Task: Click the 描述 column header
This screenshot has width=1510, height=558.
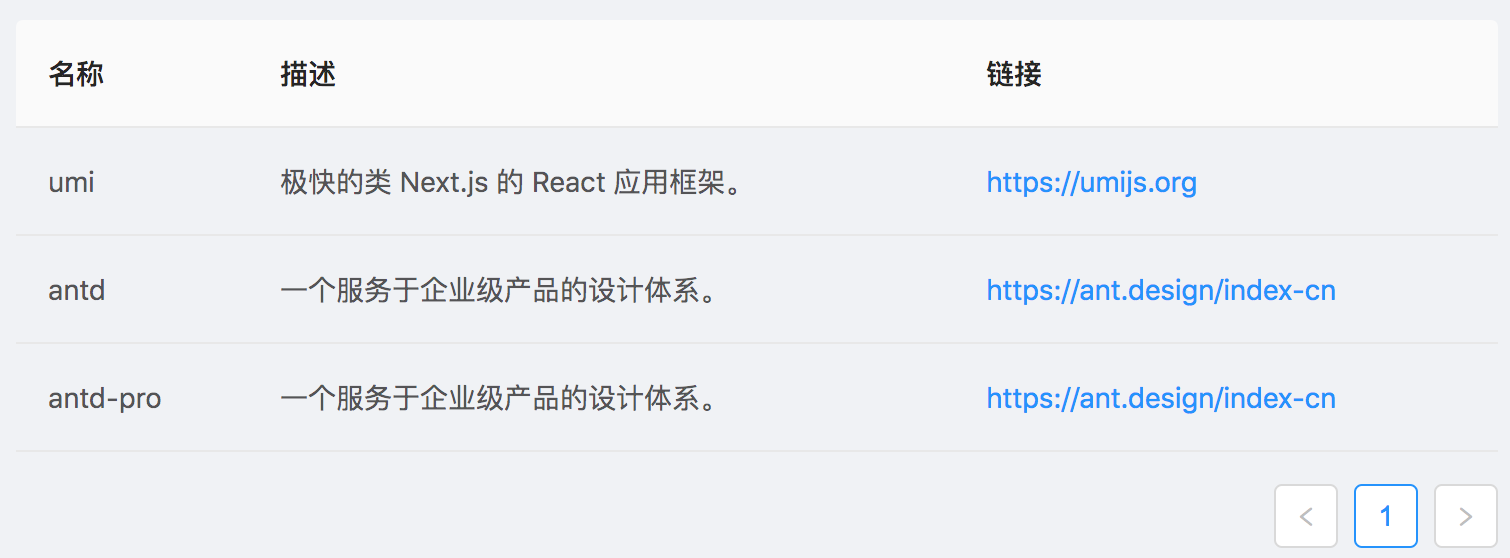Action: [308, 74]
